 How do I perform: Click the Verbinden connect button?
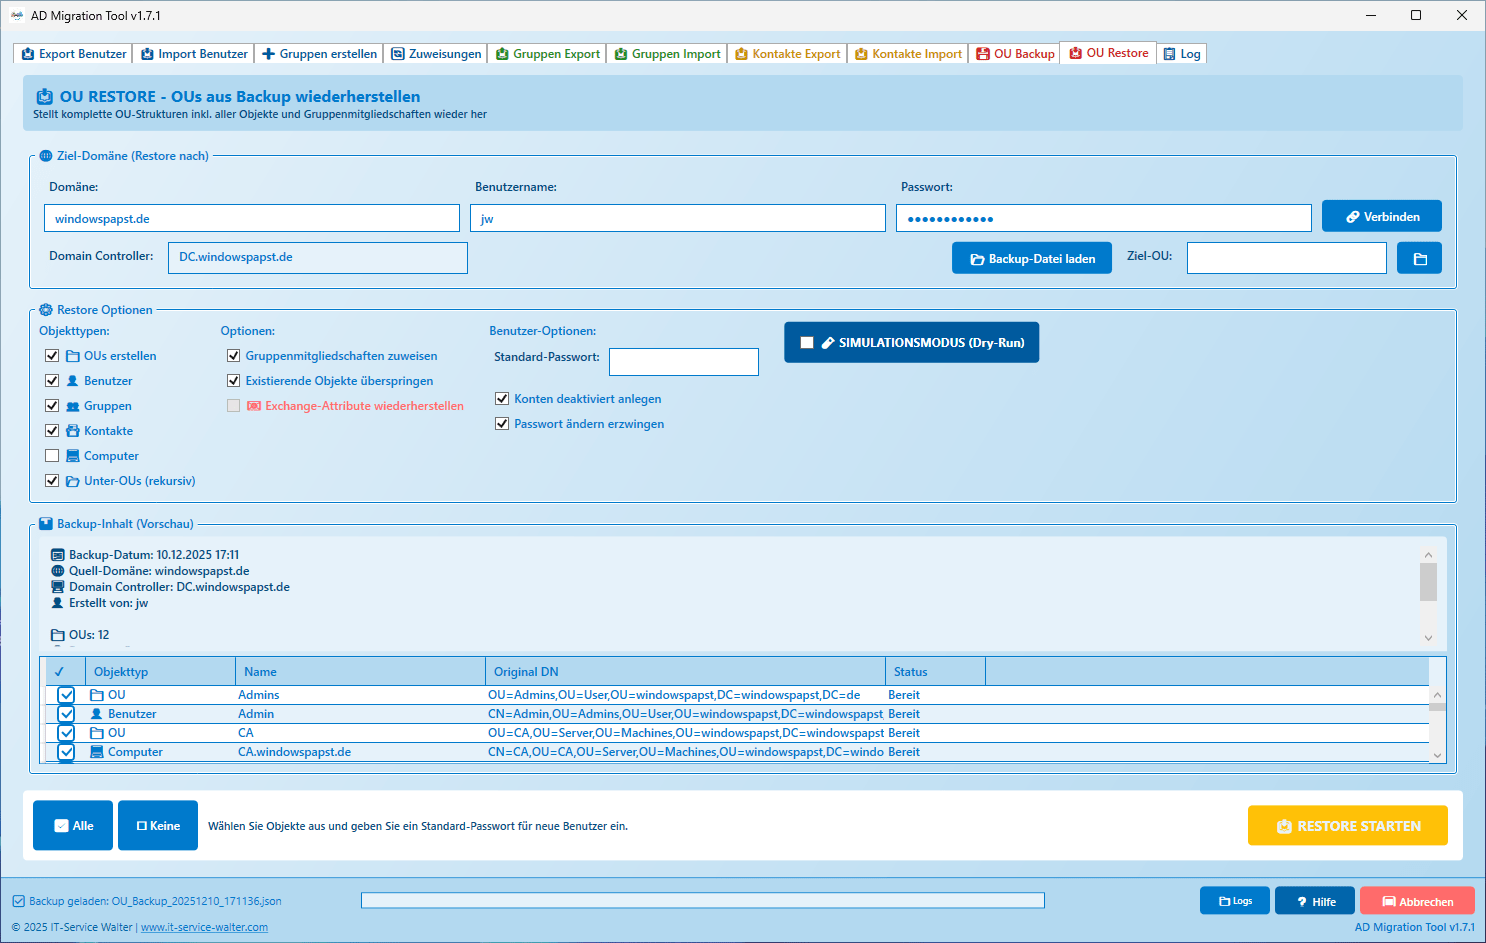point(1381,216)
